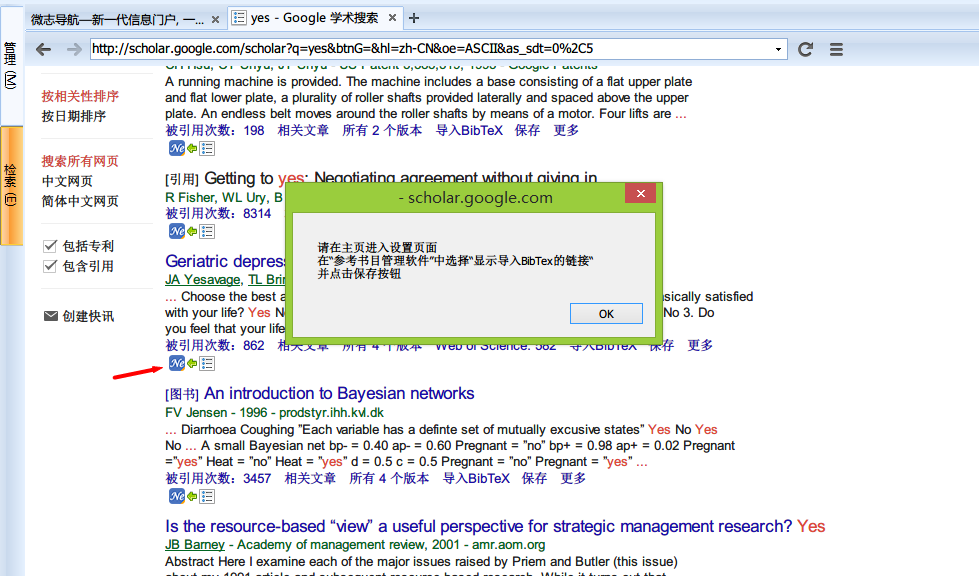Select 中文网页 filter
Image resolution: width=979 pixels, height=576 pixels.
pyautogui.click(x=67, y=181)
